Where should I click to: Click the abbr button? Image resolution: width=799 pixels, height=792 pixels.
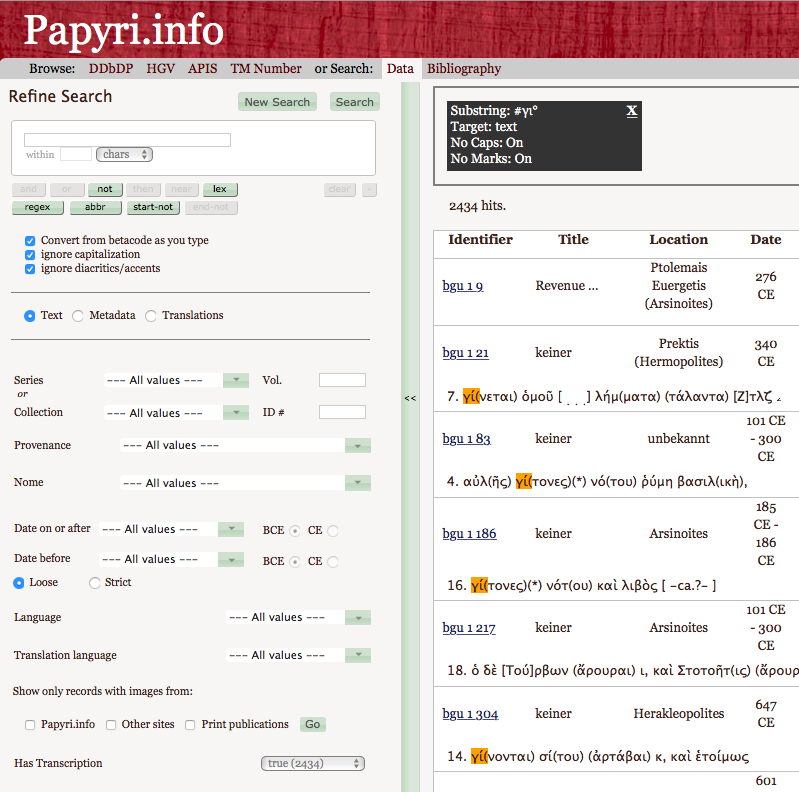coord(95,207)
